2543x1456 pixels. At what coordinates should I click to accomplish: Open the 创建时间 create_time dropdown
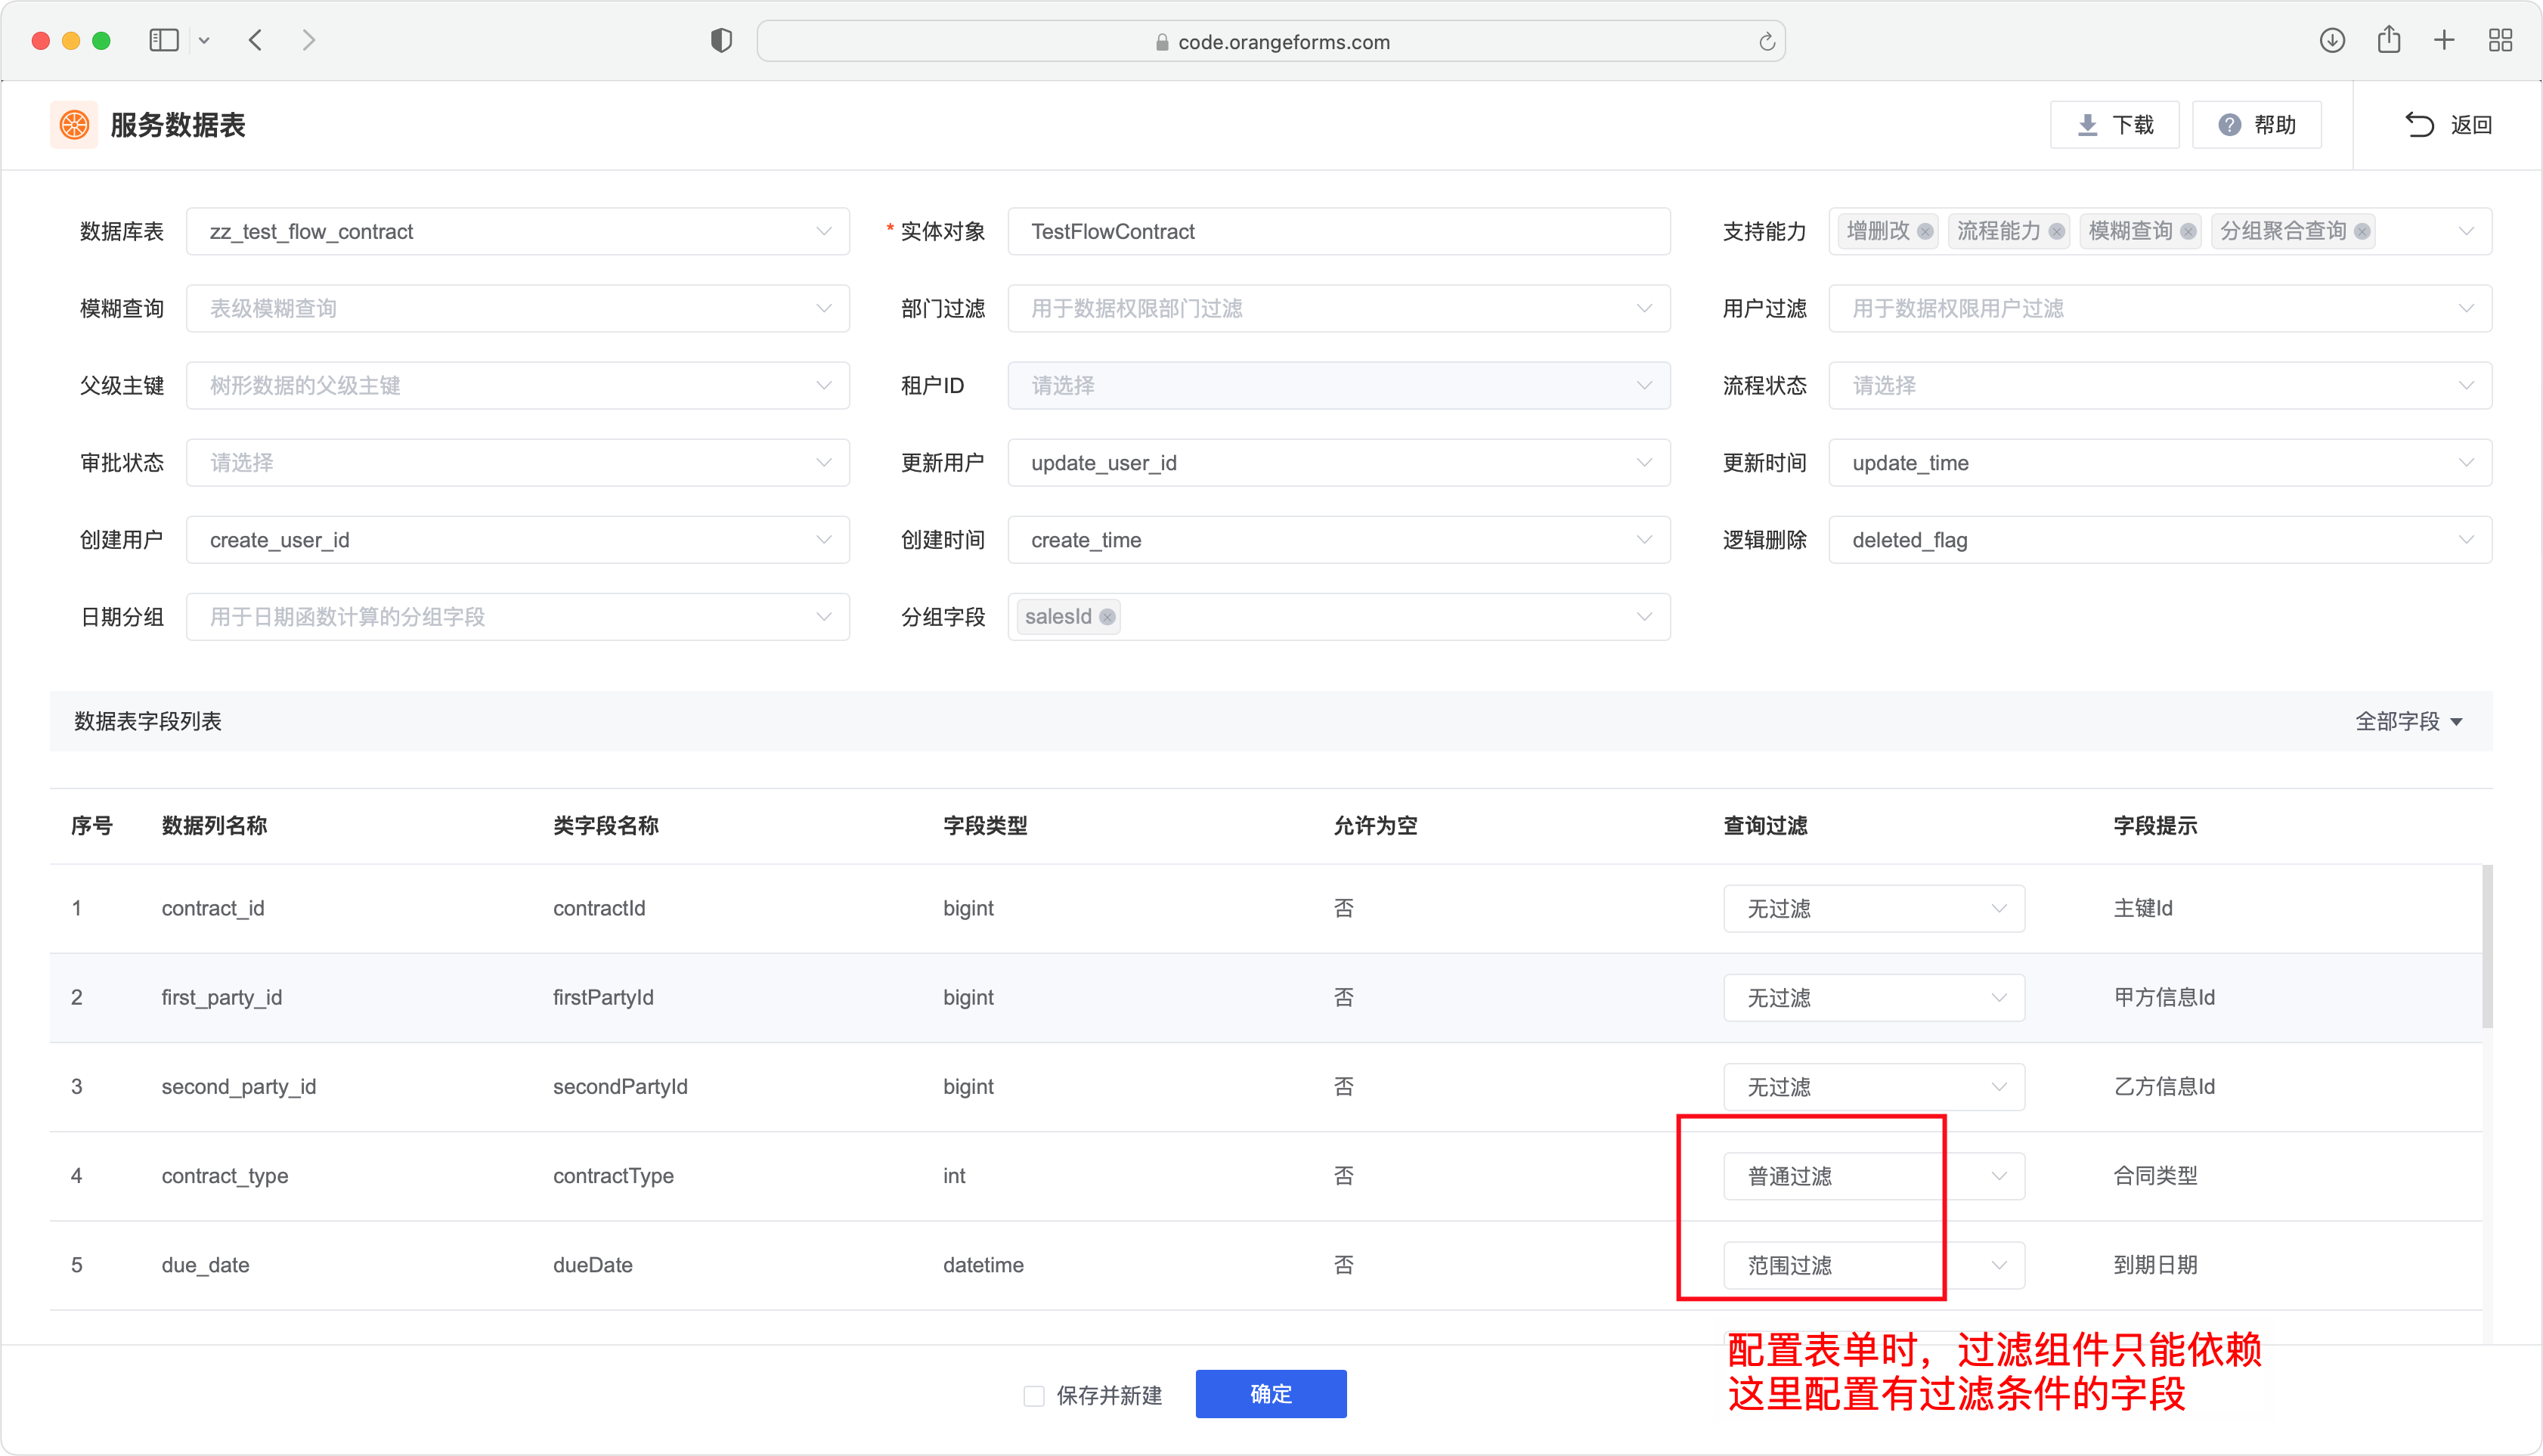tap(1338, 539)
